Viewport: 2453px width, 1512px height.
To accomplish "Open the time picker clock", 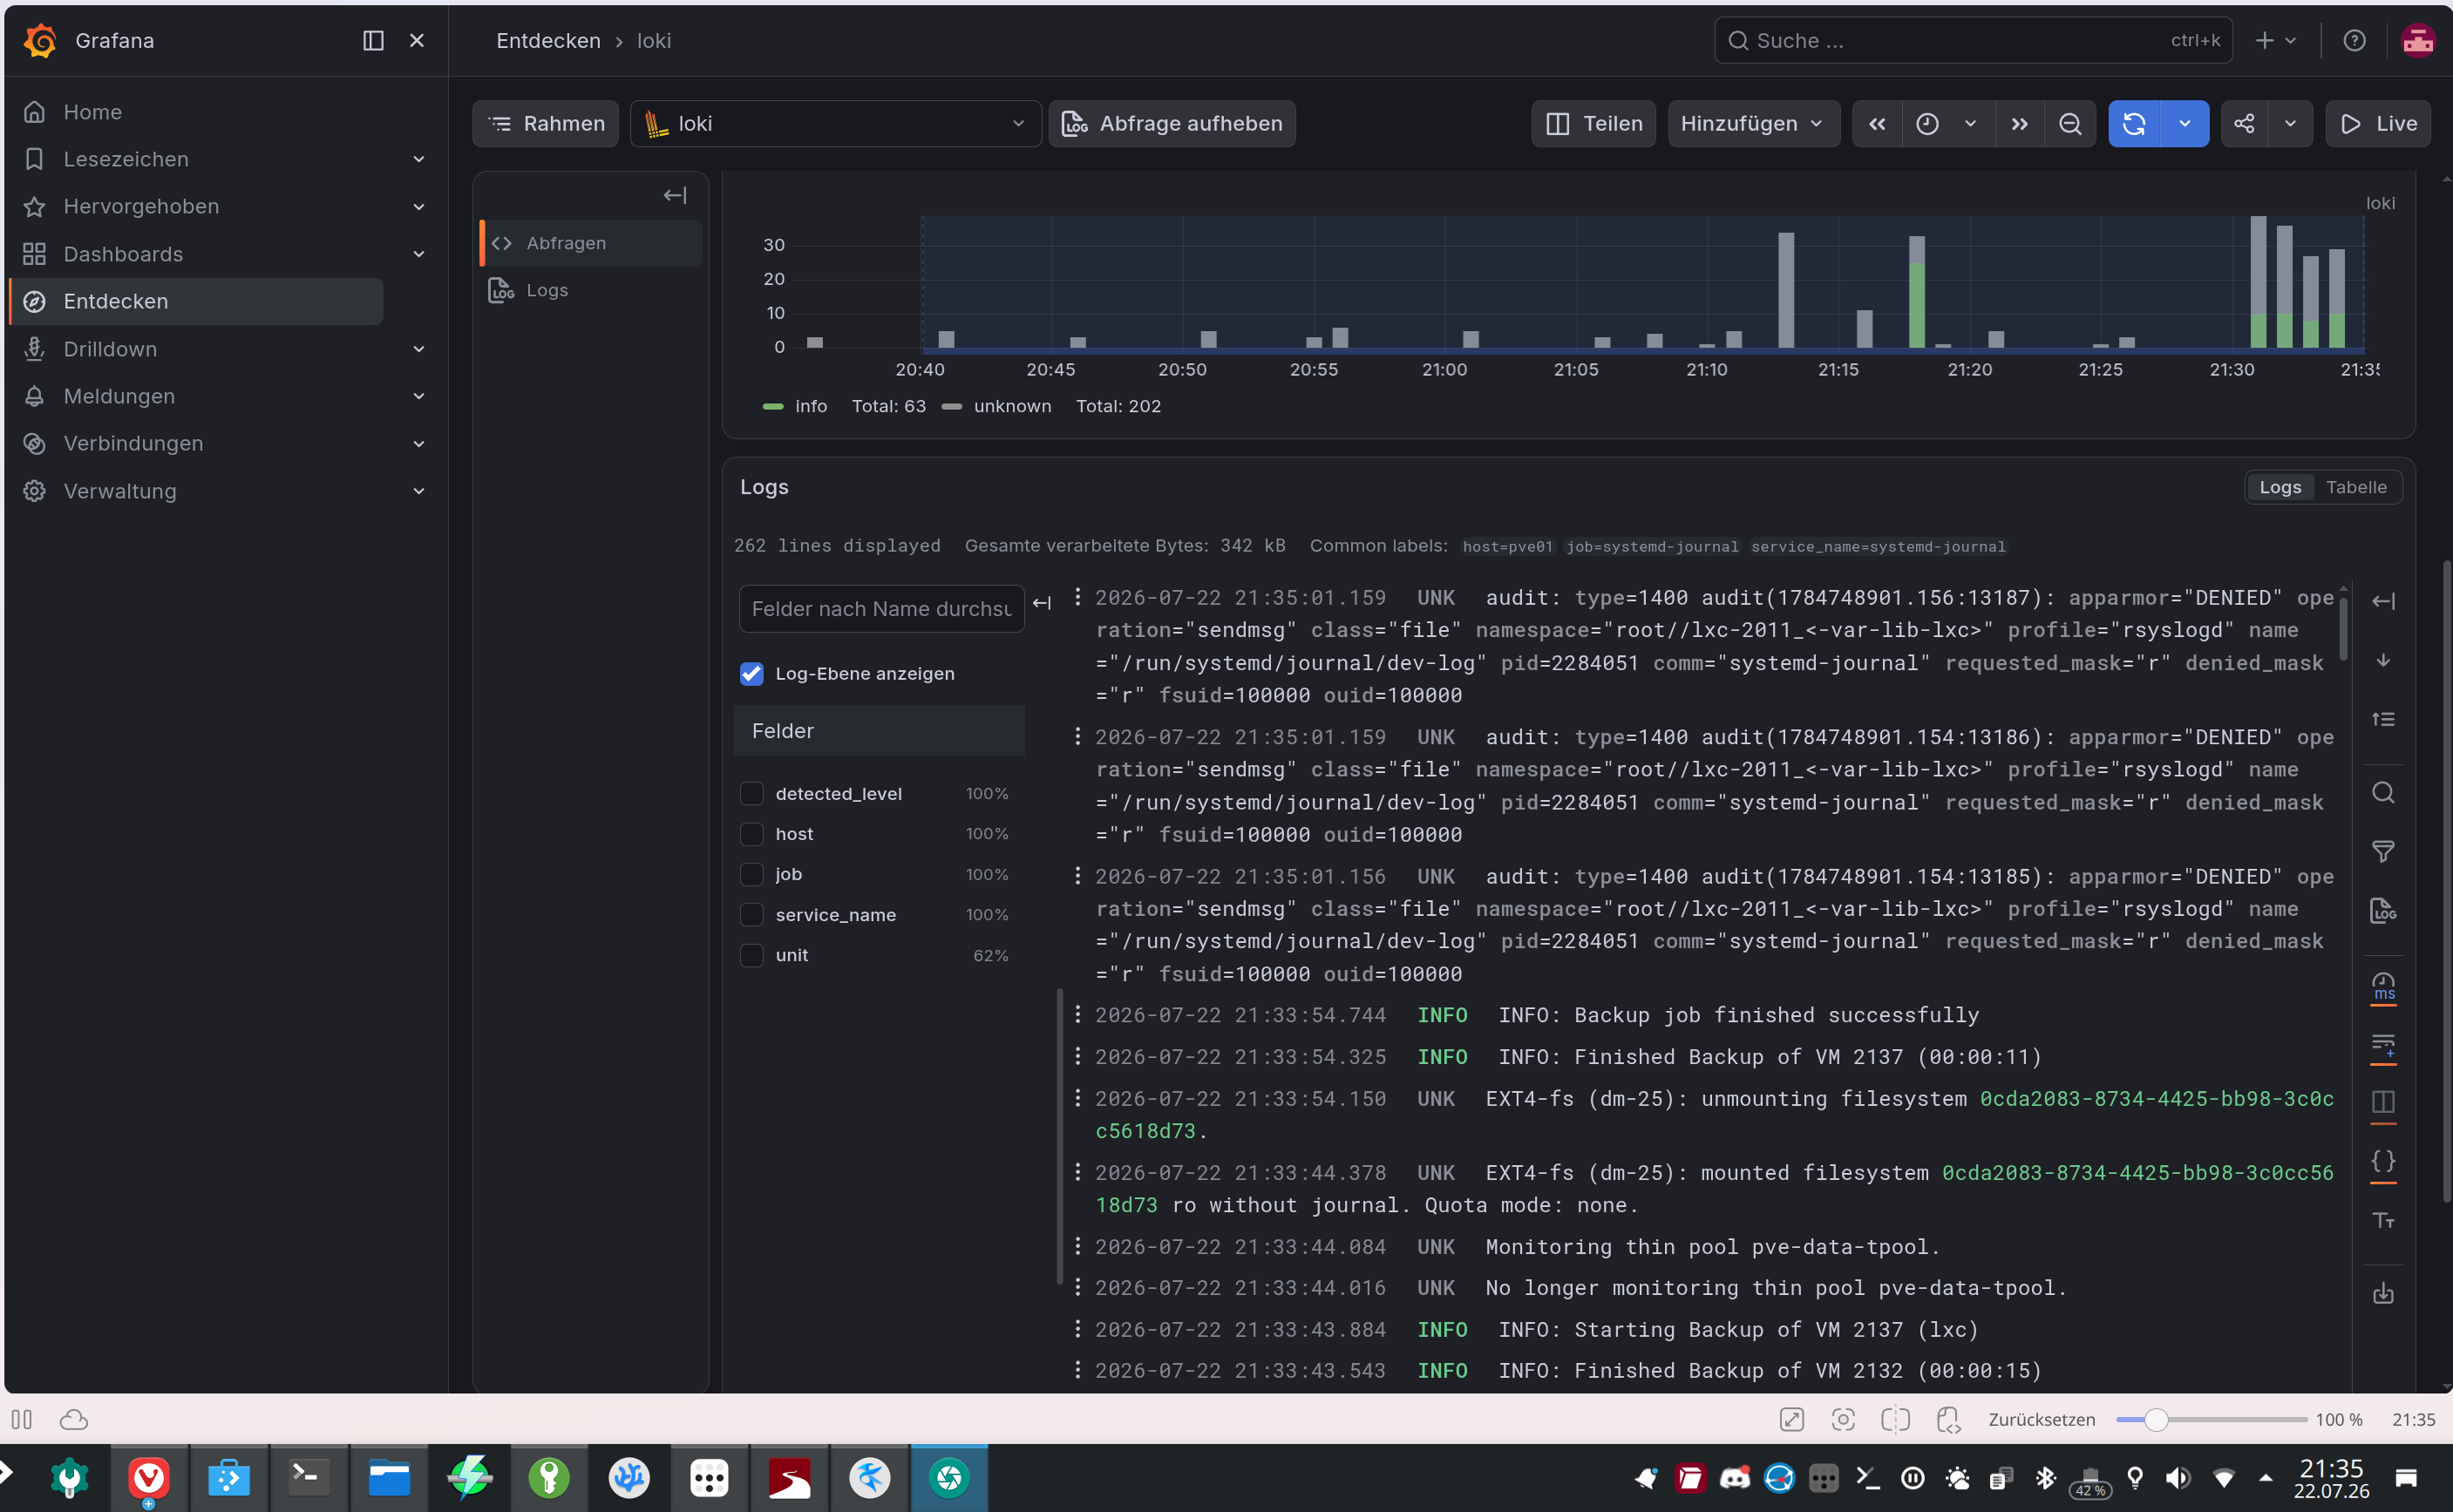I will tap(1927, 124).
